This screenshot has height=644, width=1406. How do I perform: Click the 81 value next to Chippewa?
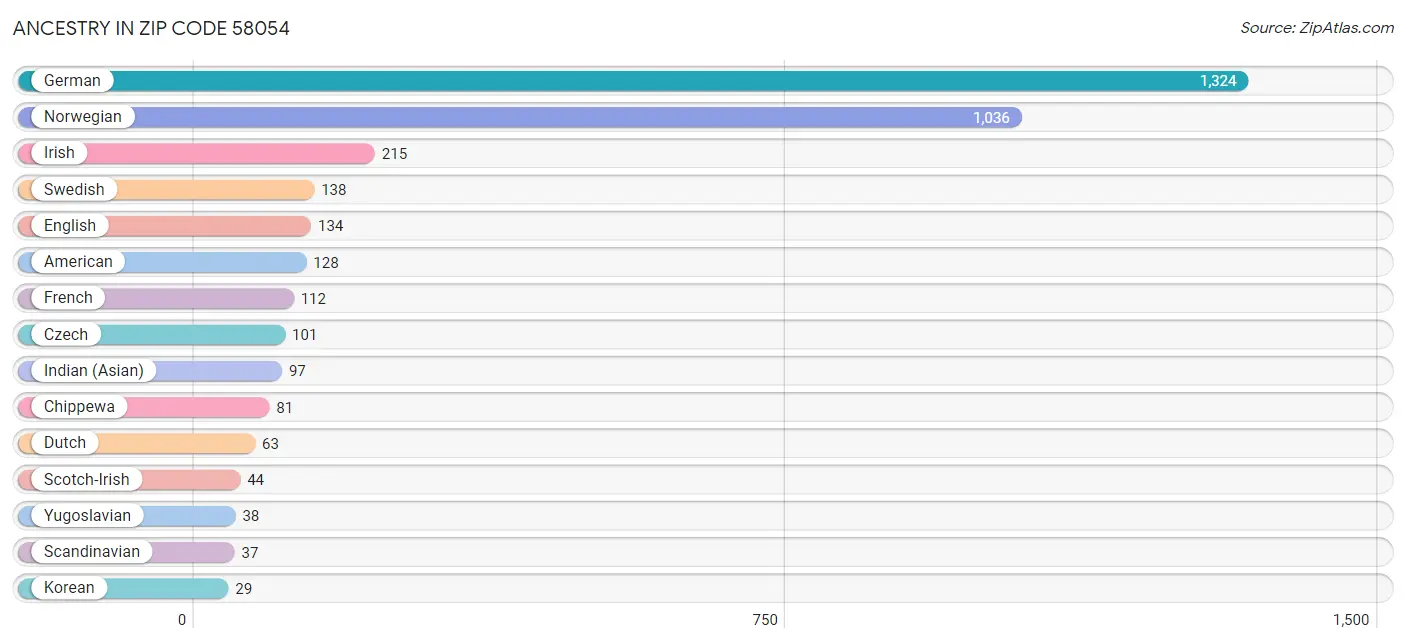coord(285,408)
